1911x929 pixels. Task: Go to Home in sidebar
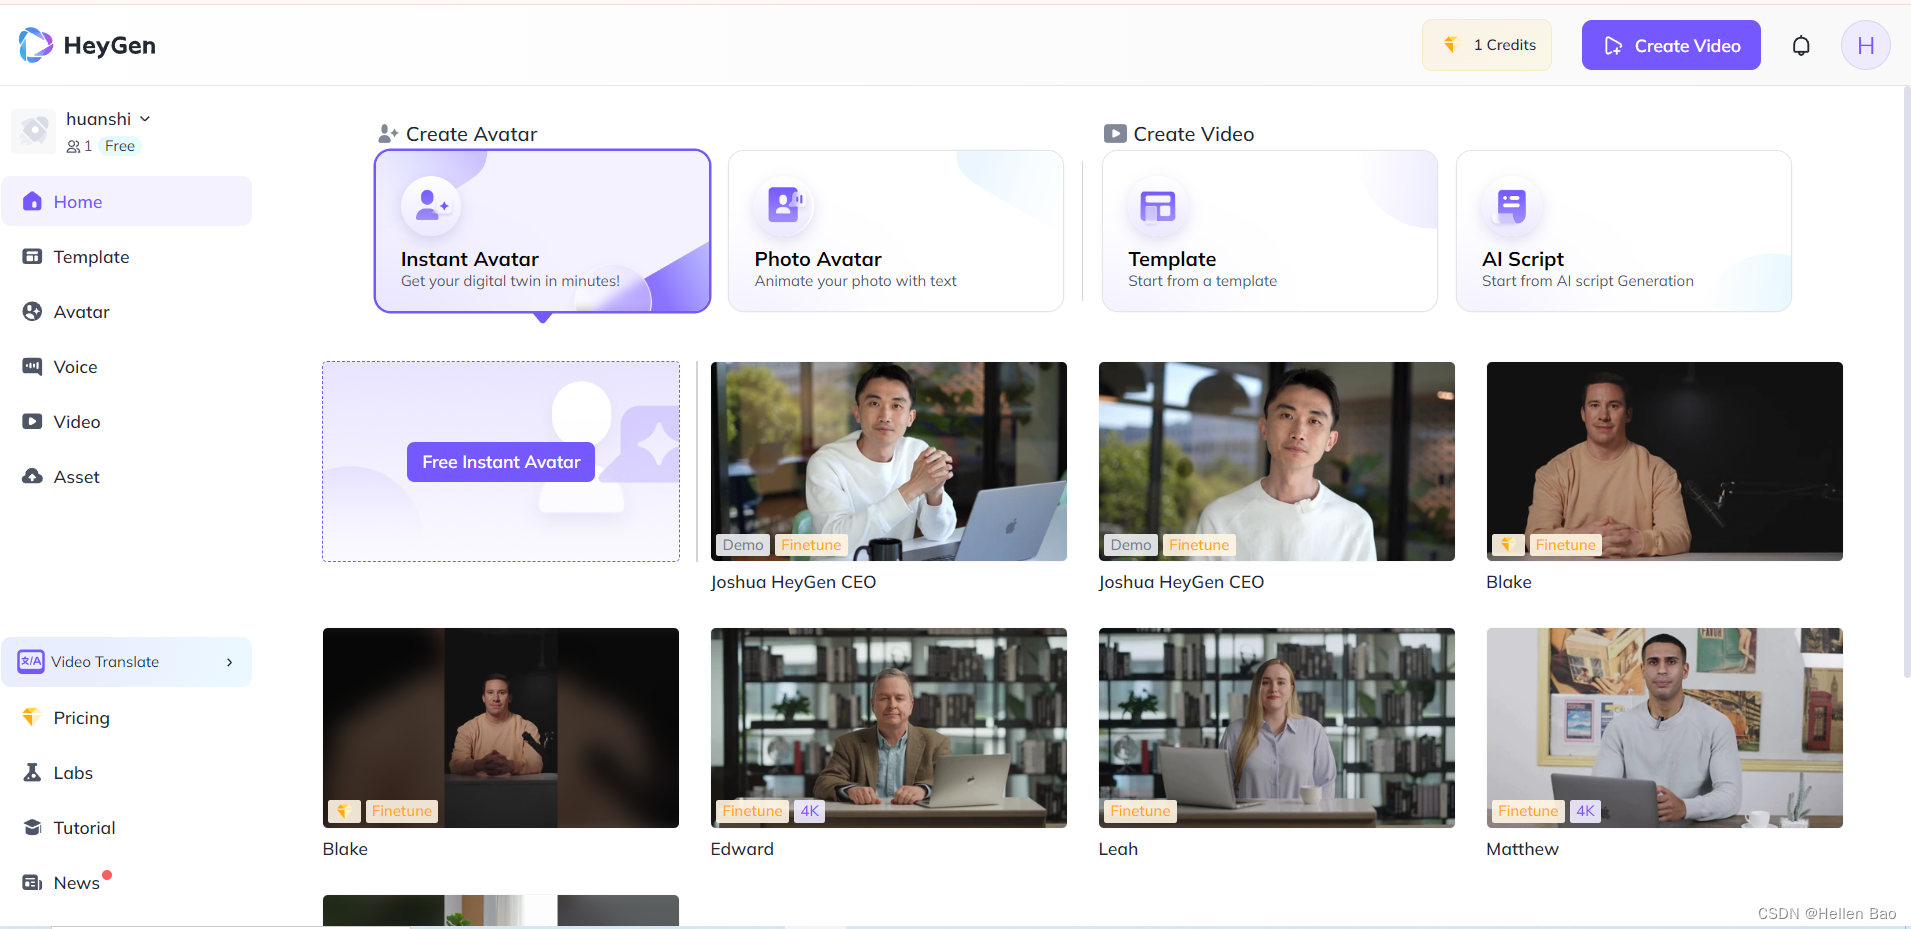pyautogui.click(x=126, y=201)
